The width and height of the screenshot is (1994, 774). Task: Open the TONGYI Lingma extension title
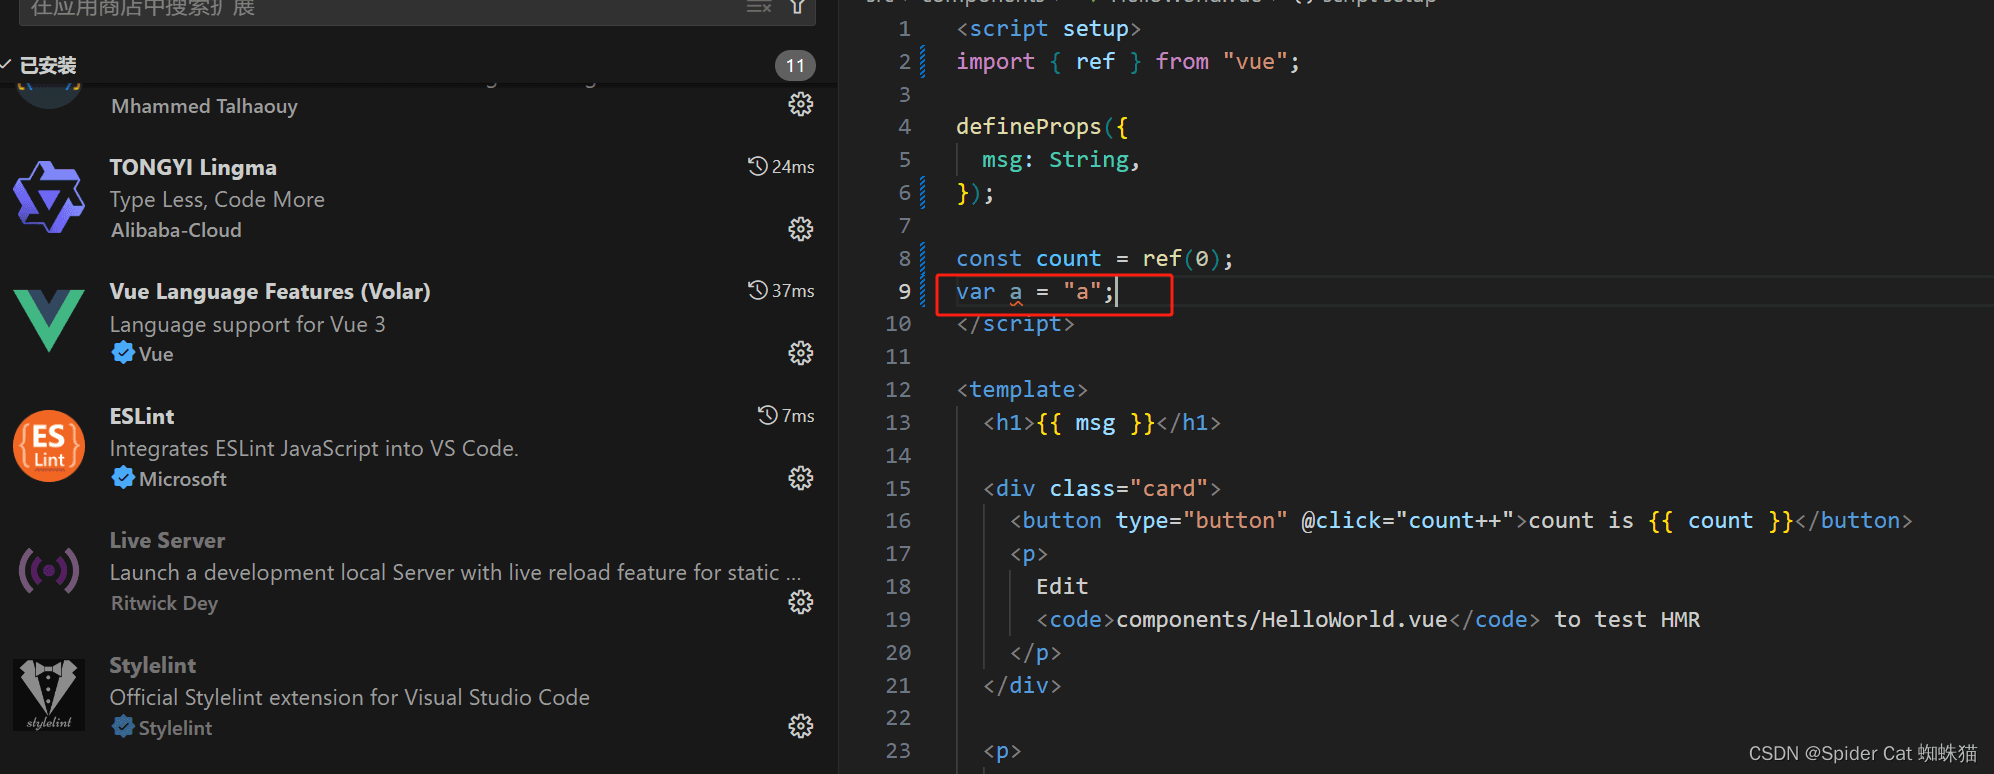coord(193,167)
